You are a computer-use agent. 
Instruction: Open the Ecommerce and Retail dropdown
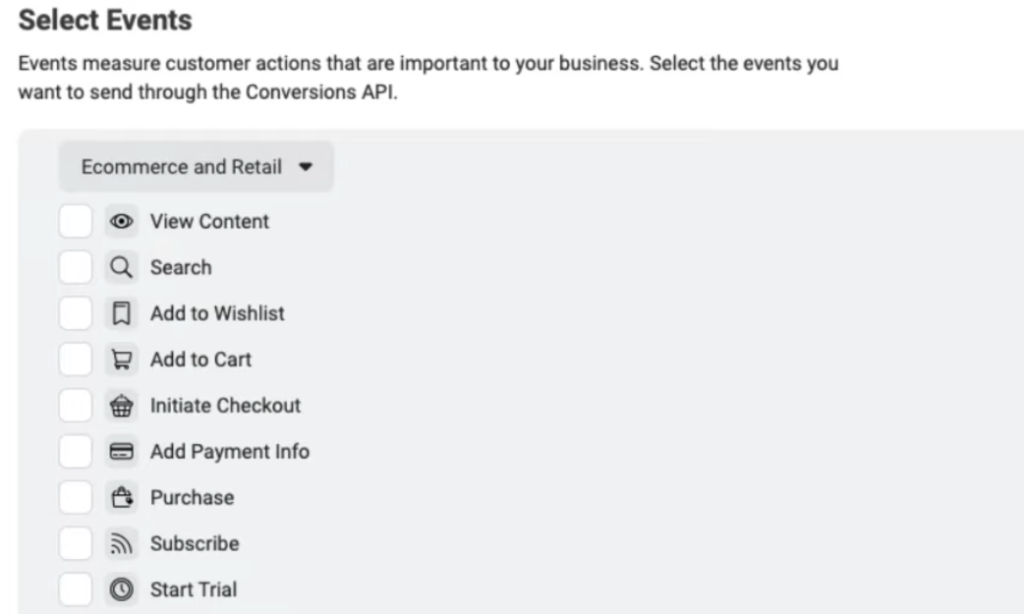click(196, 167)
